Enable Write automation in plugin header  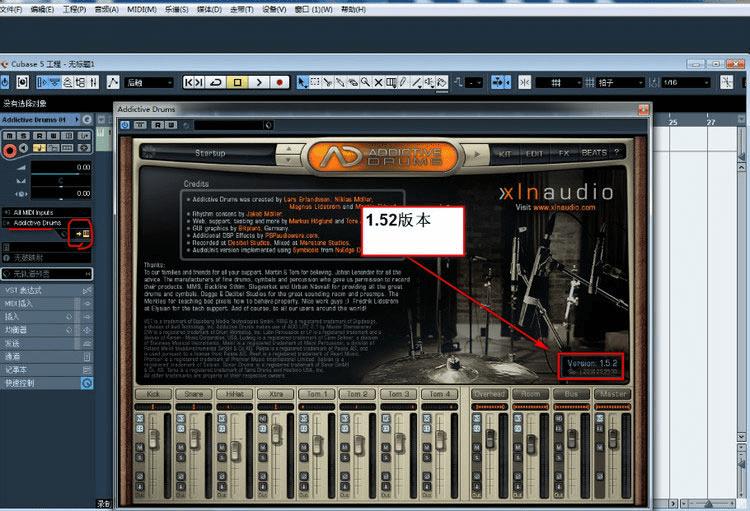point(171,125)
